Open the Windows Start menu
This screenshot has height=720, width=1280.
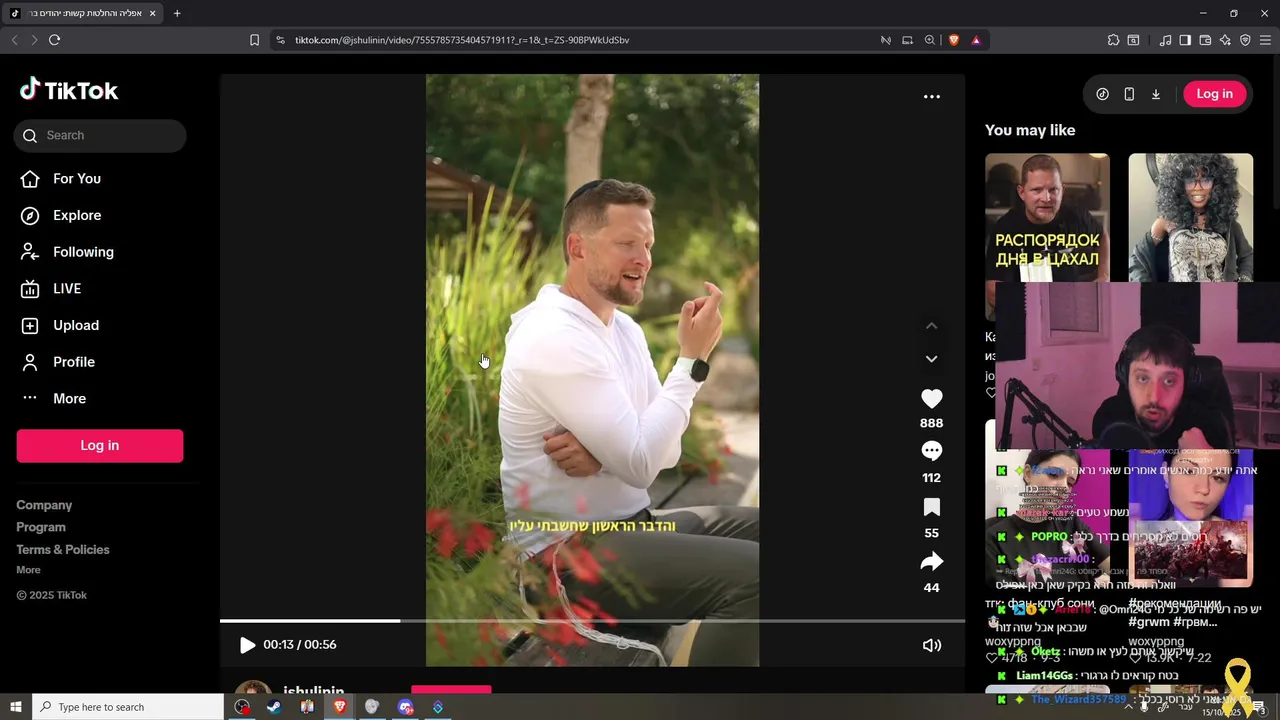16,707
